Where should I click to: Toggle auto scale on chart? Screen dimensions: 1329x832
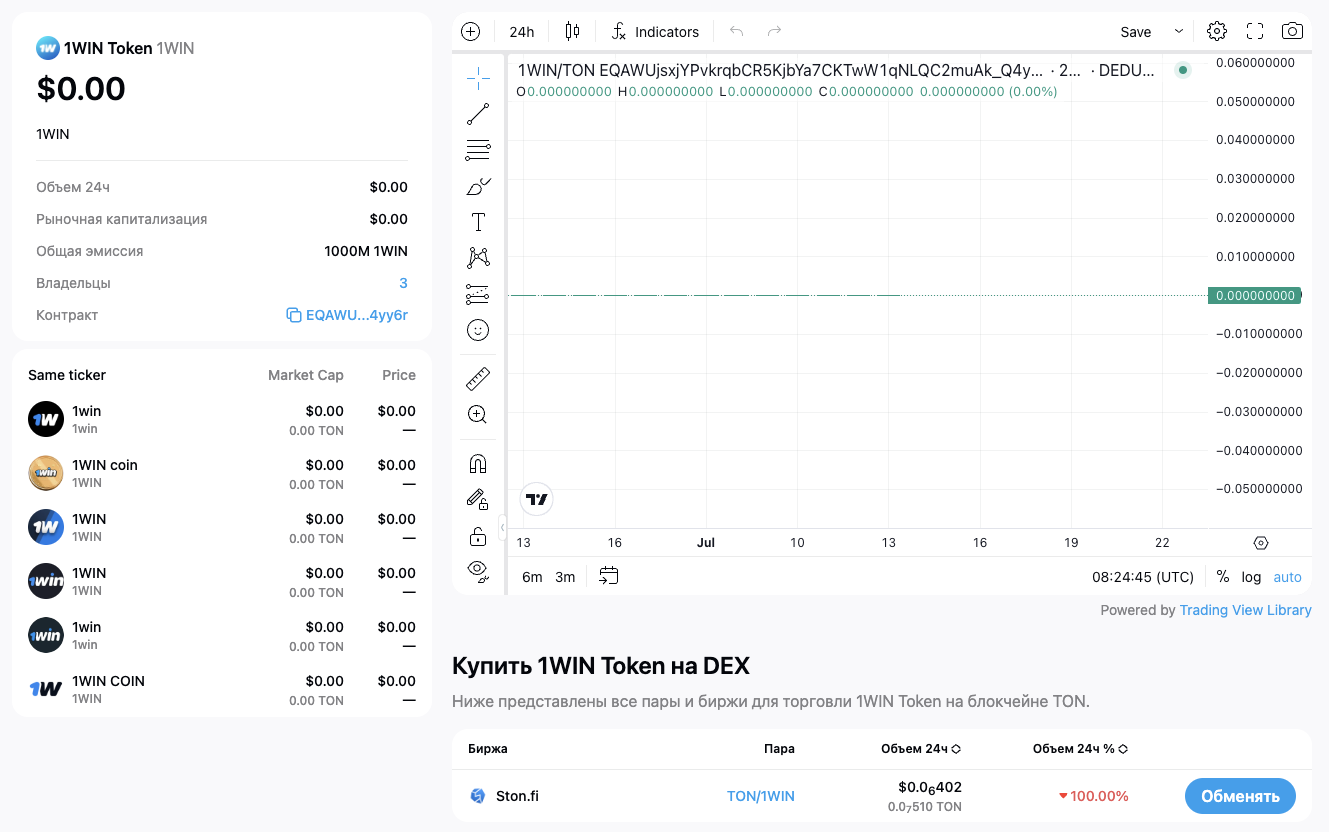coord(1287,576)
